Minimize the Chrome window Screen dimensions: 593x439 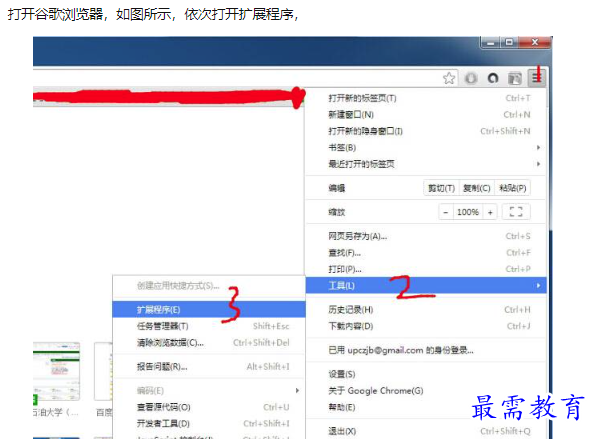point(491,42)
